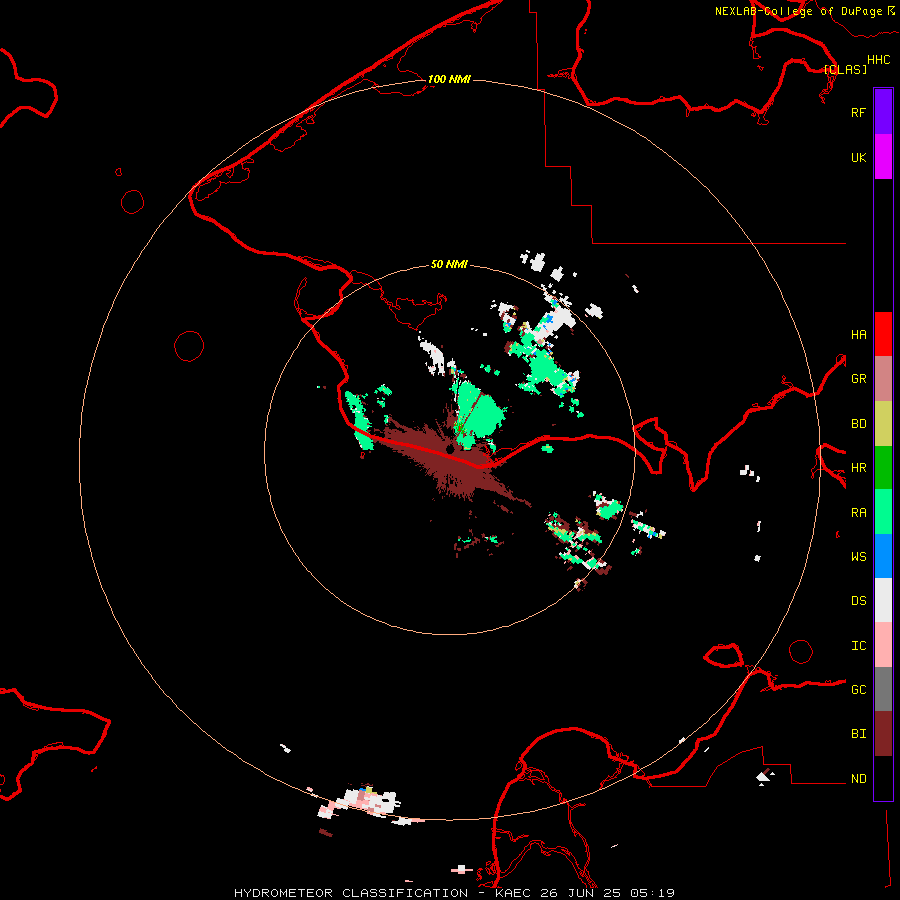Select the blue WS legend swatch

pos(883,556)
